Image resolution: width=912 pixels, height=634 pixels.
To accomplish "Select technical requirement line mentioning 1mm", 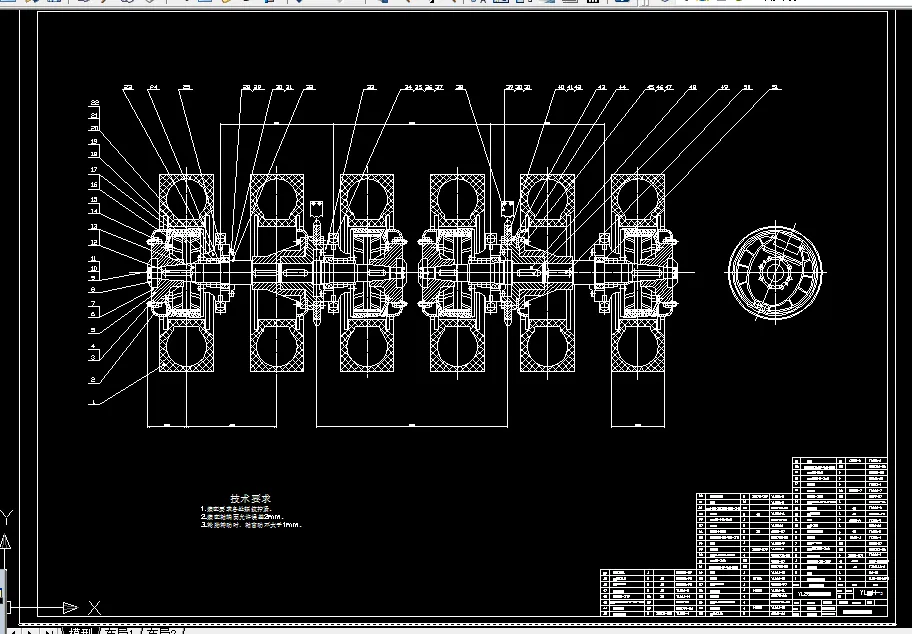I will (x=251, y=525).
